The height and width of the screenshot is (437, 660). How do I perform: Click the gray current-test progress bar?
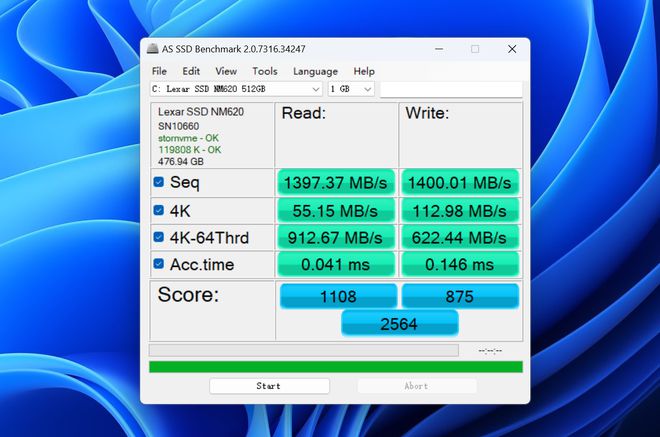point(303,350)
